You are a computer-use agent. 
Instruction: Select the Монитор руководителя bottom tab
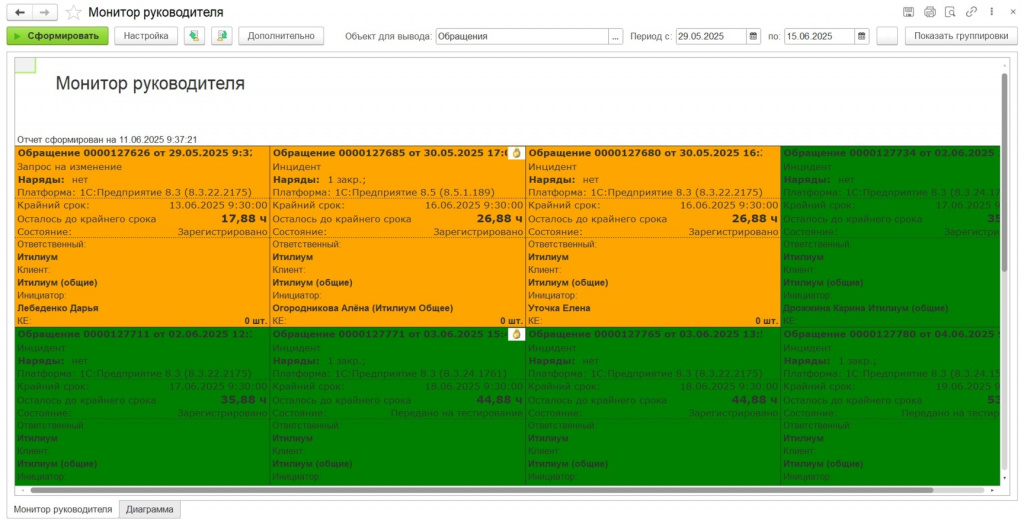click(63, 509)
